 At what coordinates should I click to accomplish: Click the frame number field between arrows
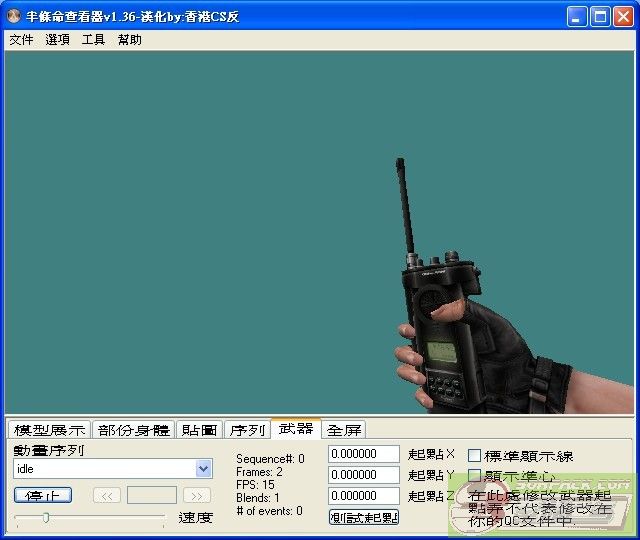pos(152,495)
